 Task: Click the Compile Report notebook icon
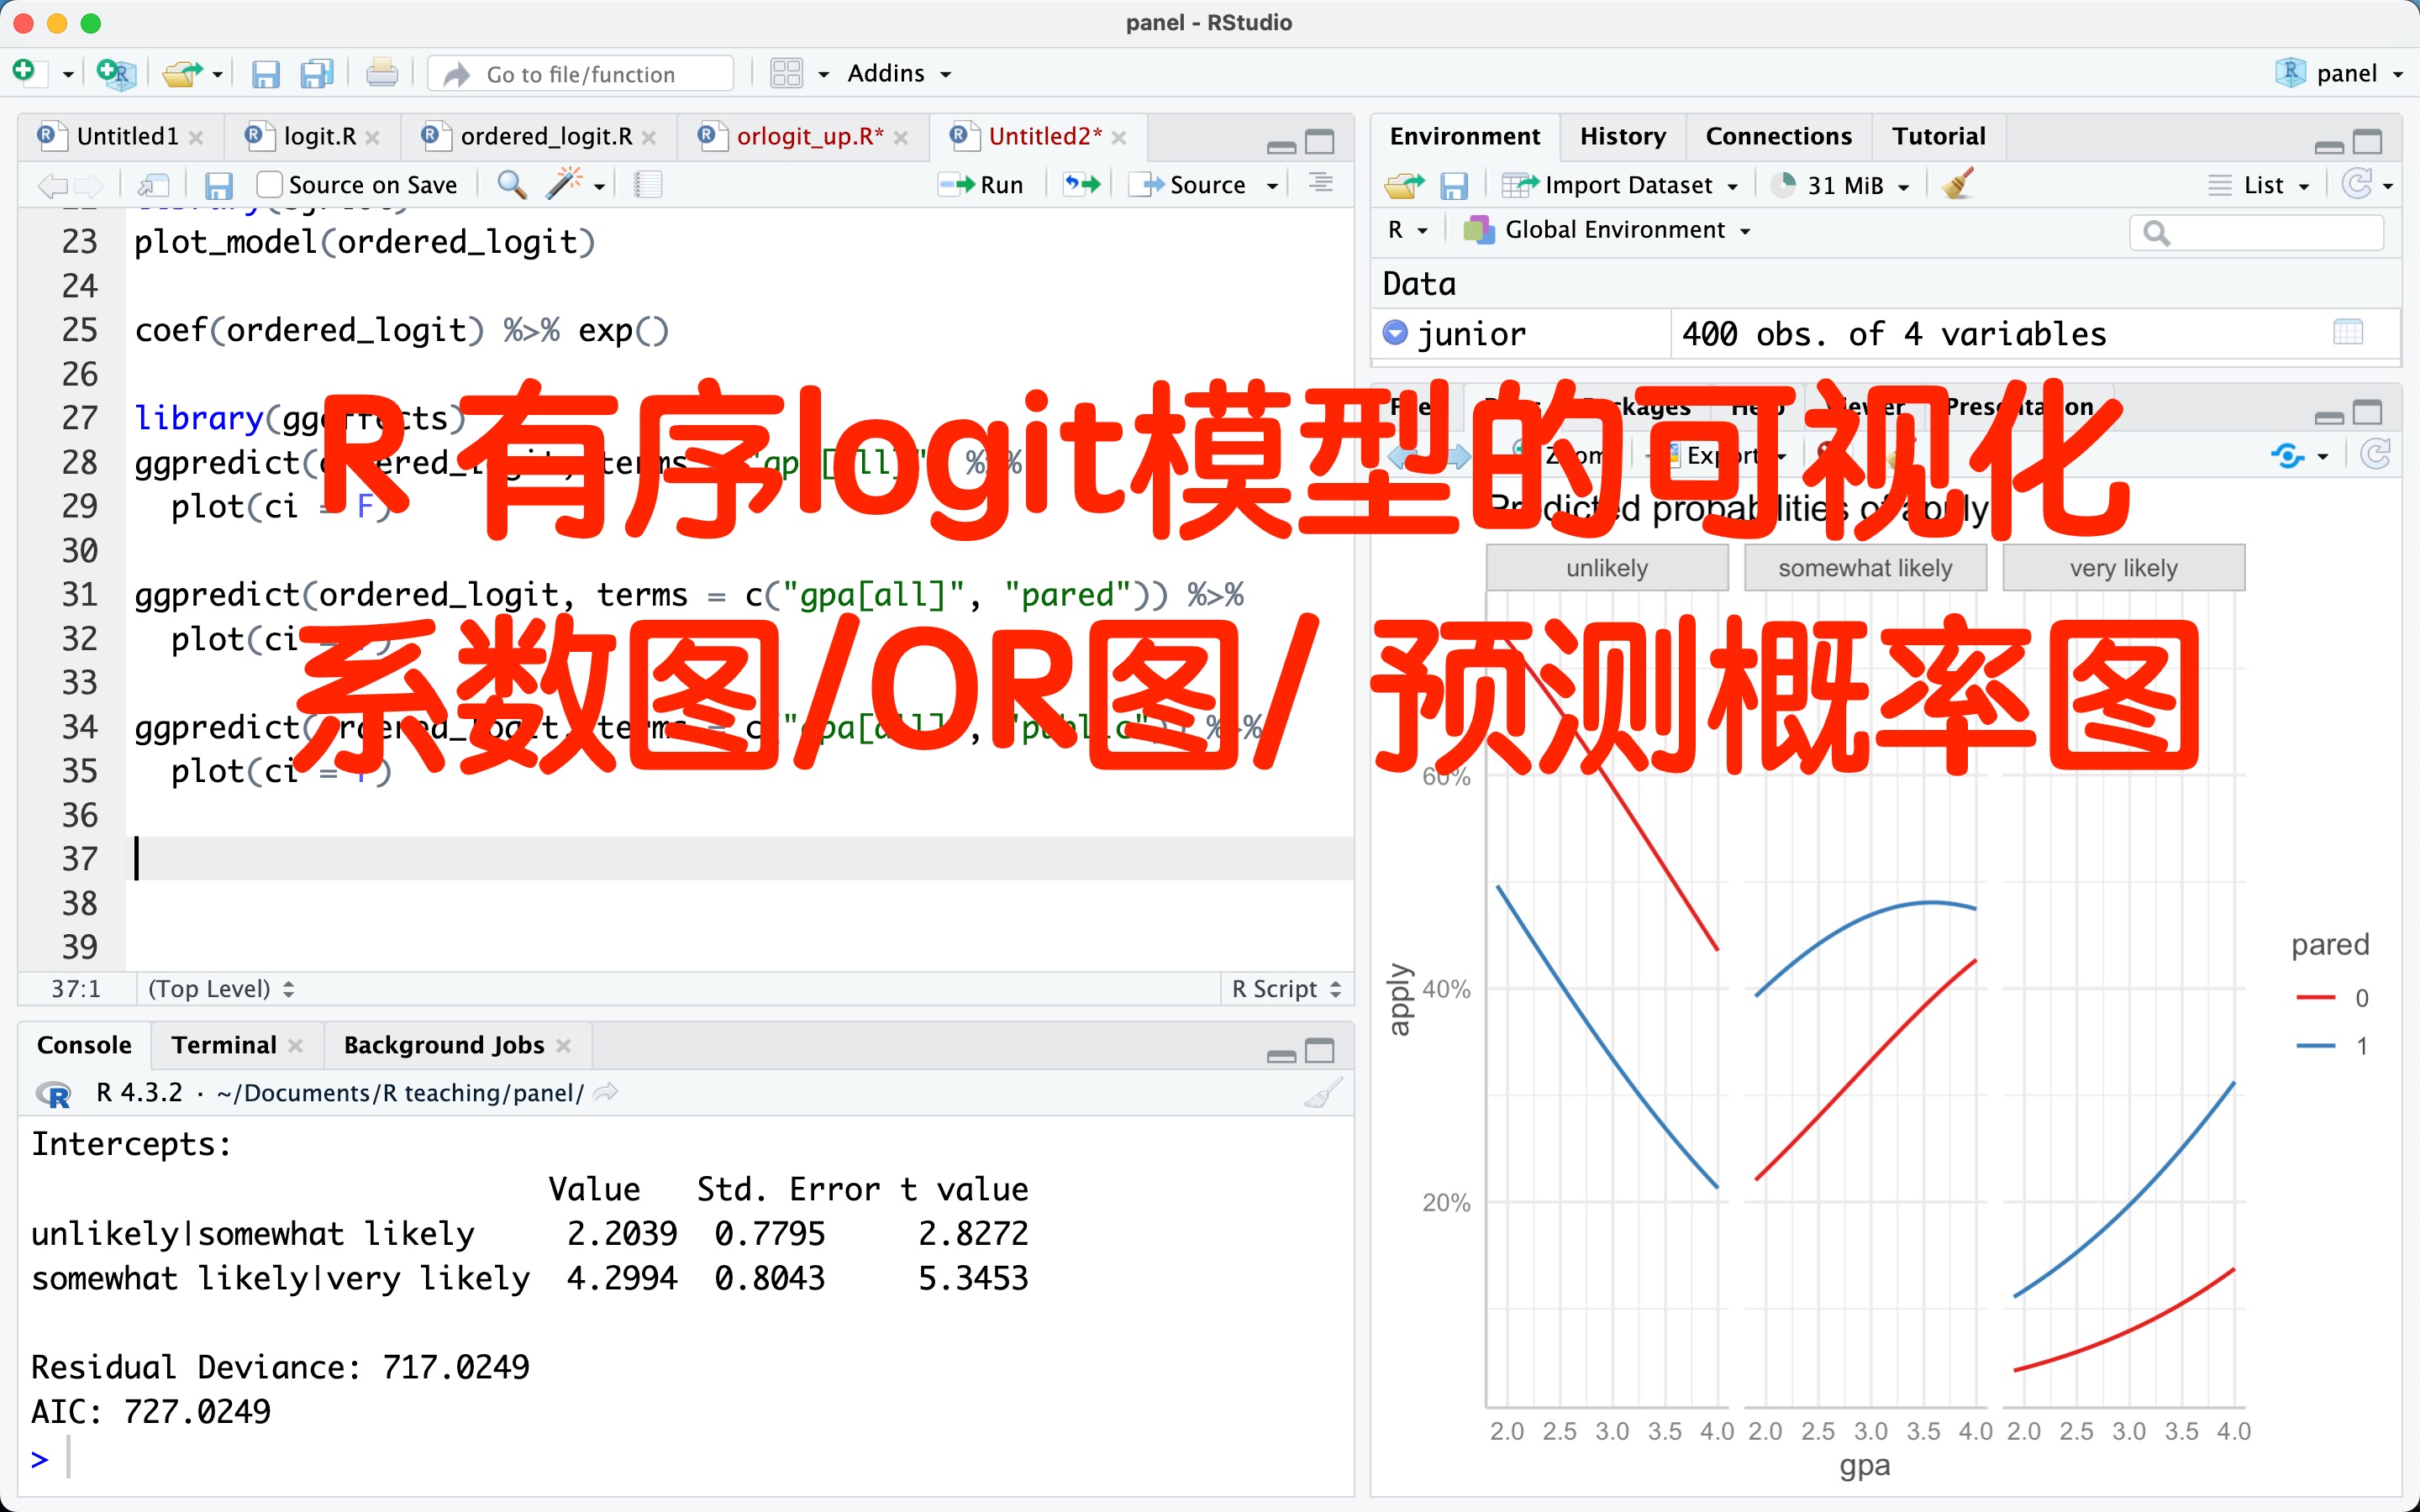tap(648, 185)
